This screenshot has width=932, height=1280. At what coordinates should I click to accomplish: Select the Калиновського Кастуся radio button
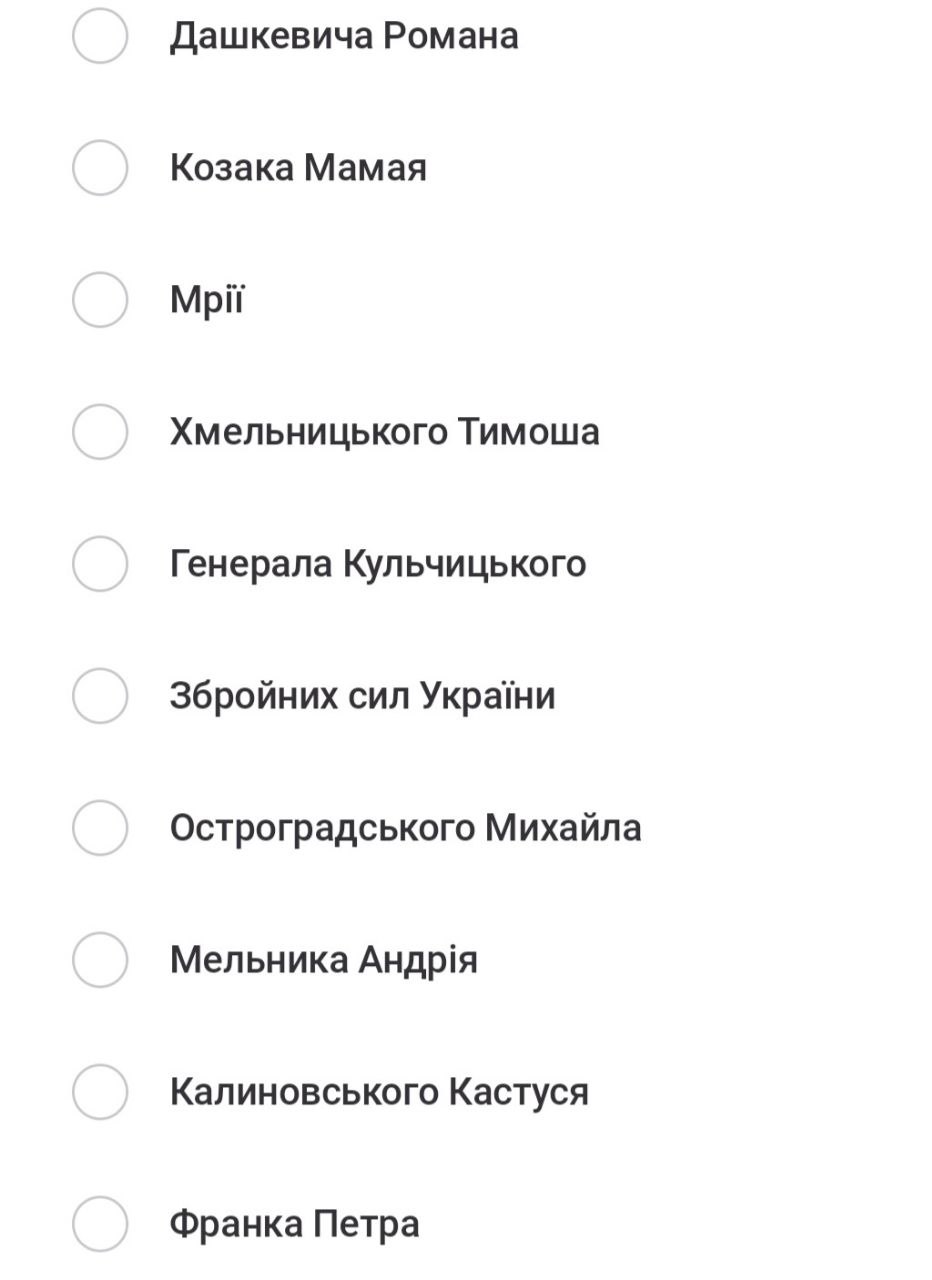100,1092
